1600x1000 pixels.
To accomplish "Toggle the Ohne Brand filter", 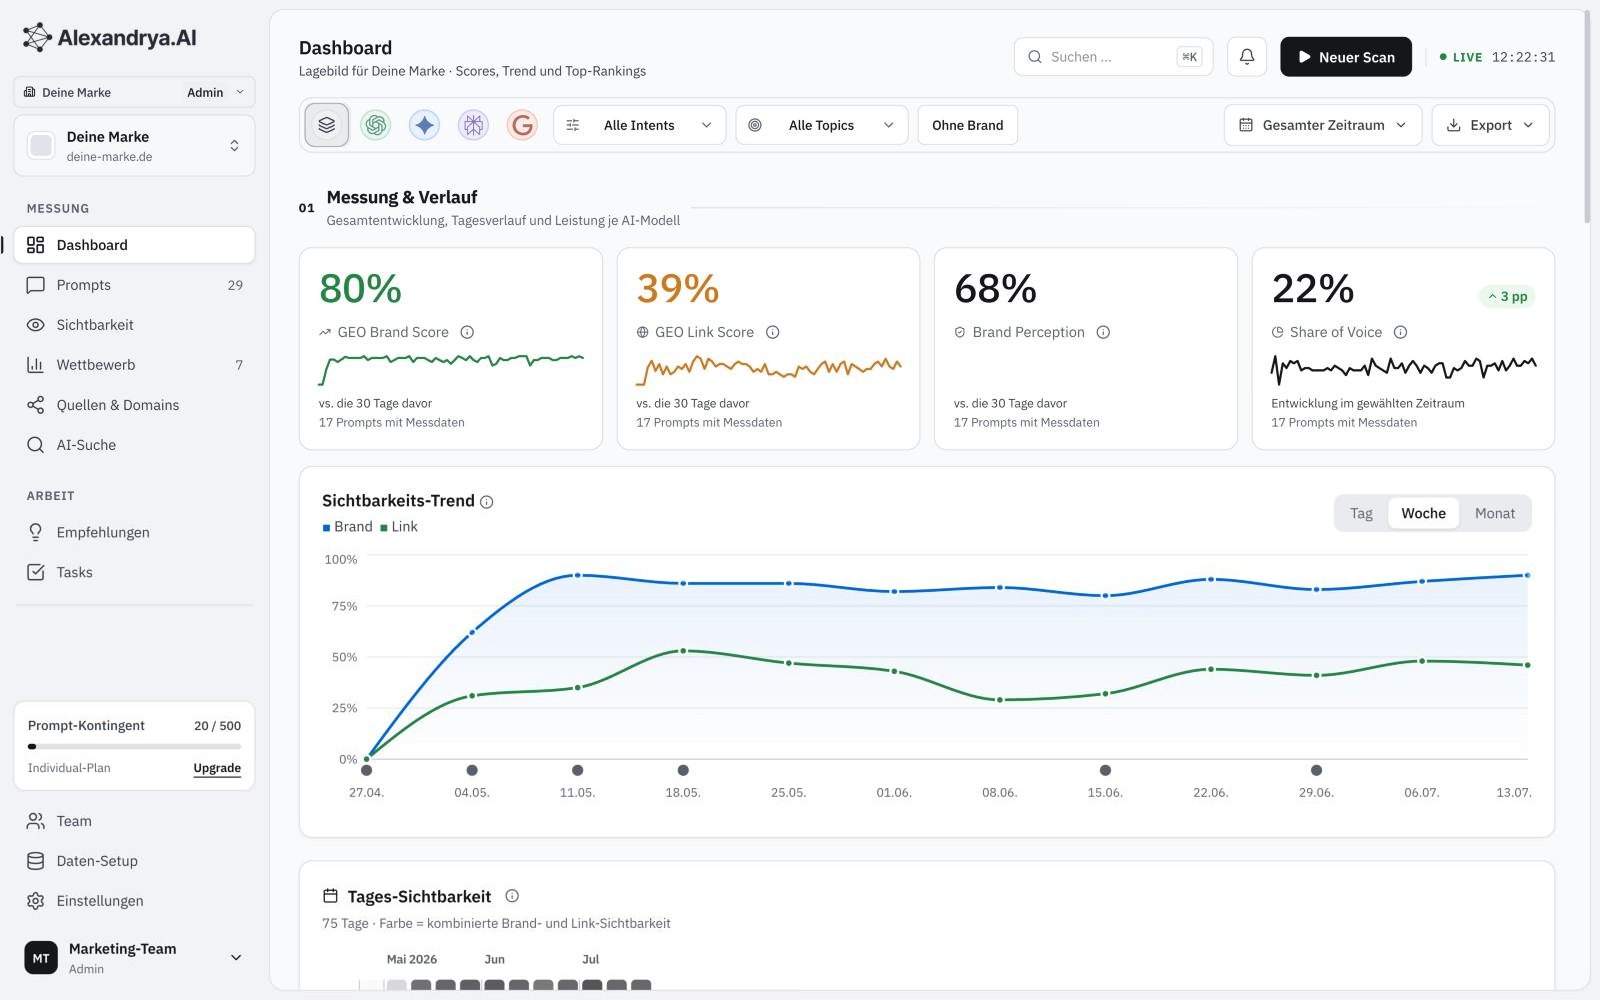I will [967, 125].
